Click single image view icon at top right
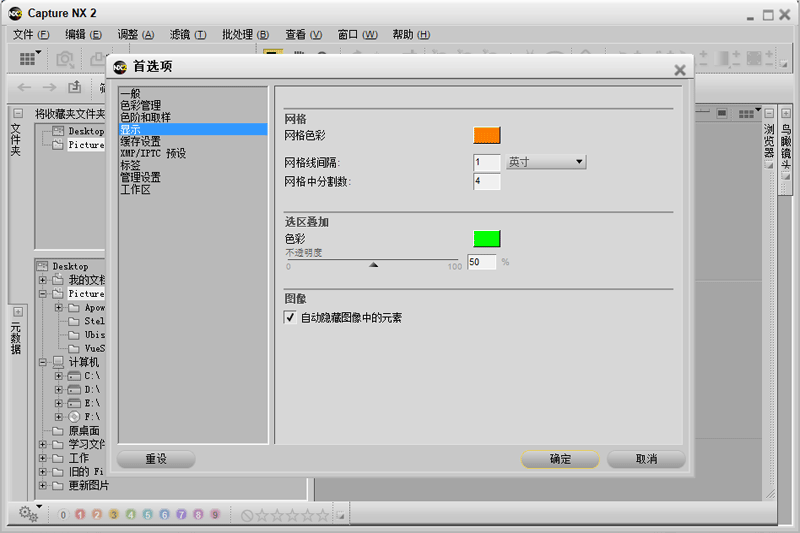800x533 pixels. point(722,113)
